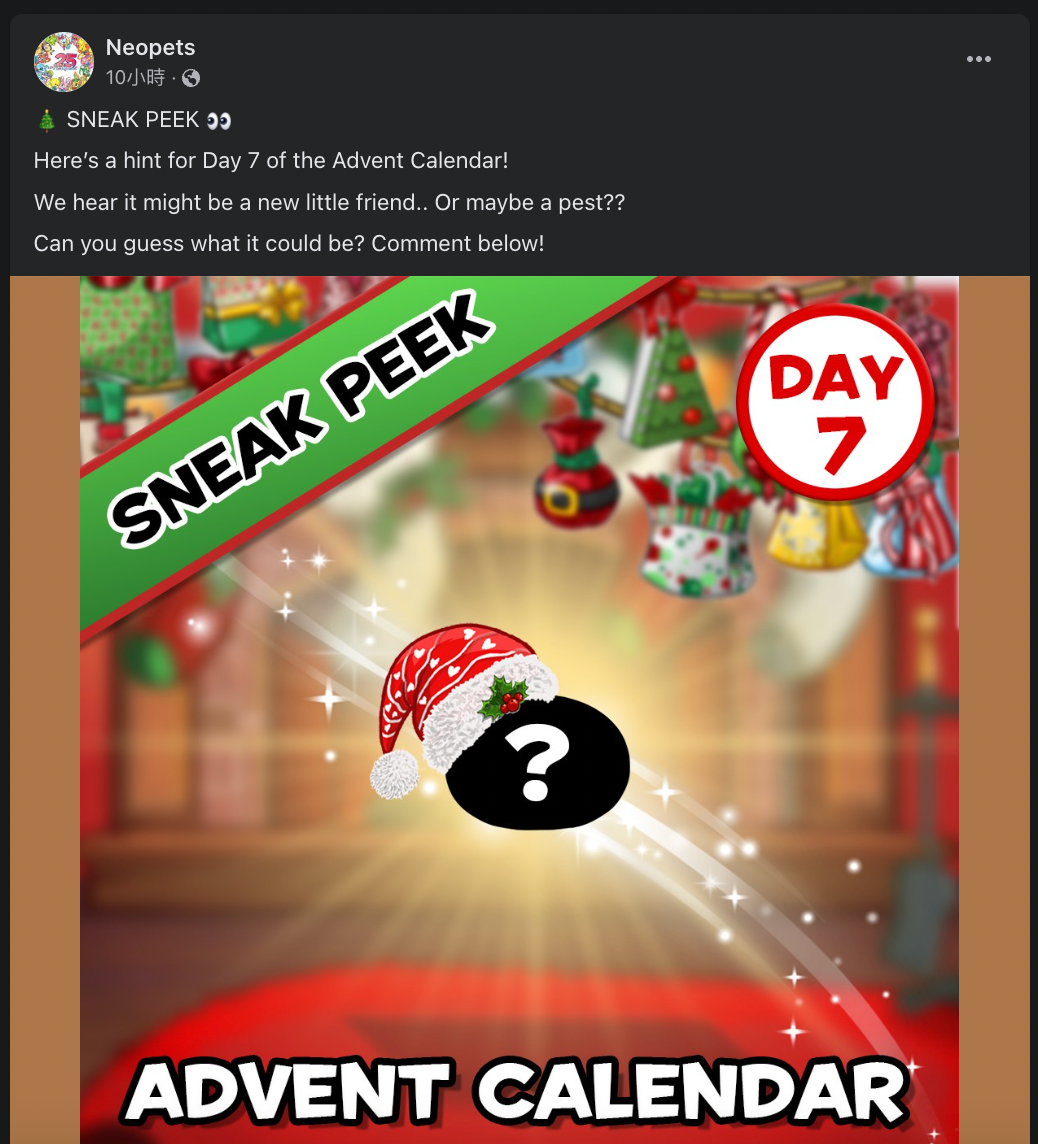This screenshot has width=1038, height=1144.
Task: Click the 'Comment below!' post text line
Action: tap(457, 244)
